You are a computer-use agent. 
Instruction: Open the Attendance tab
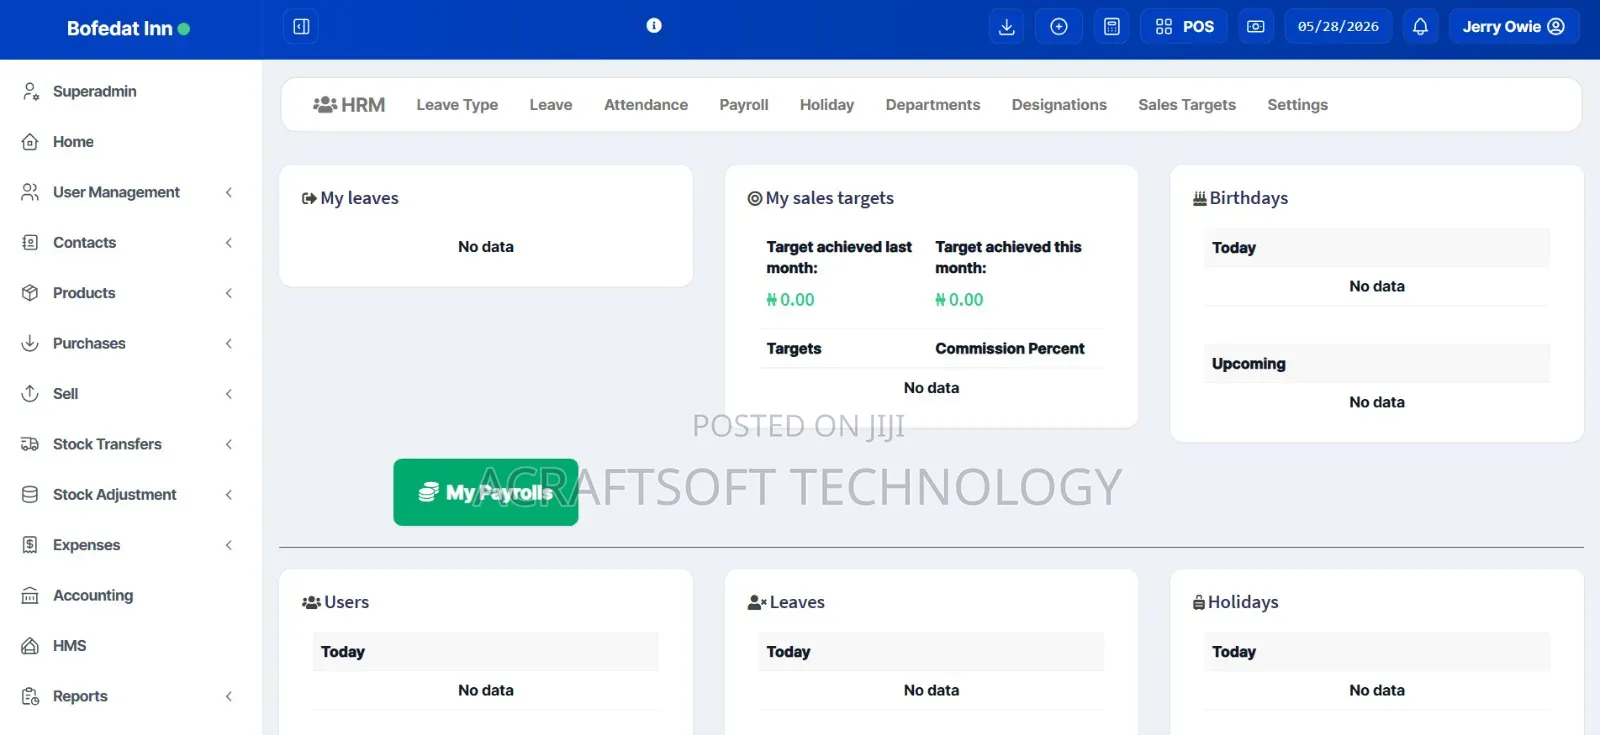pos(646,105)
